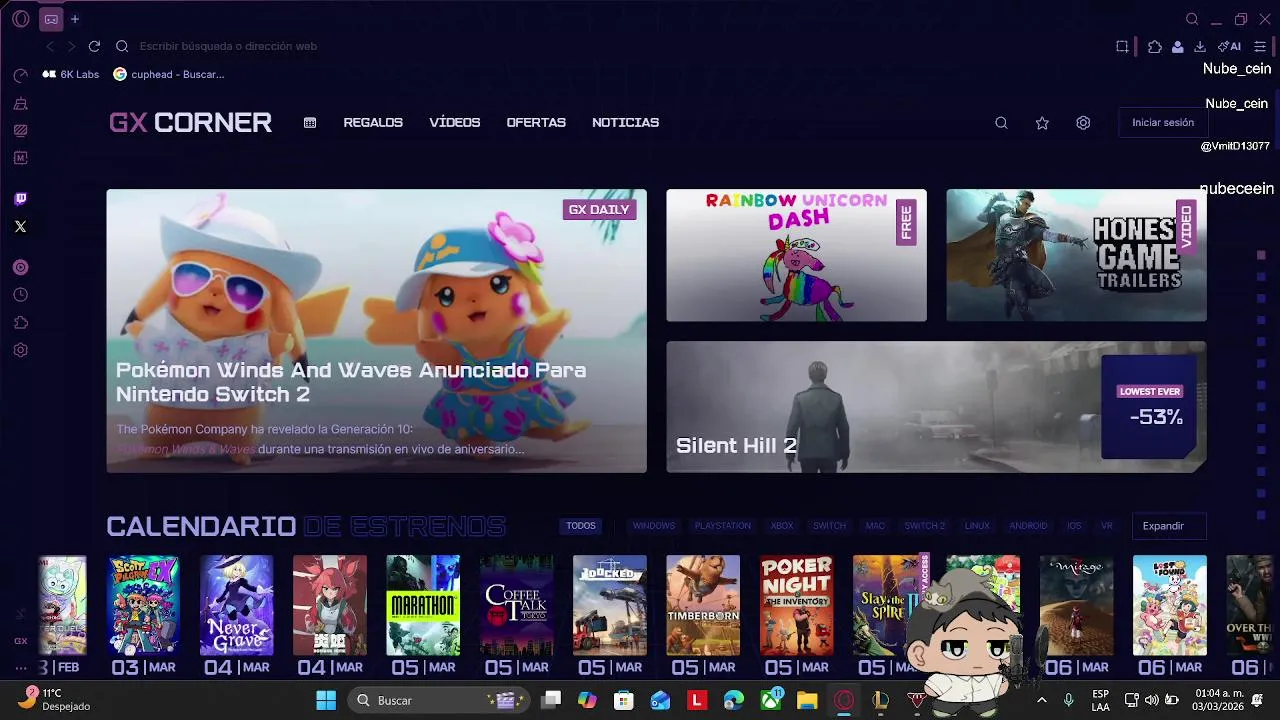Open the Pokémon Winds And Waves article
Viewport: 1280px width, 720px height.
pos(377,331)
